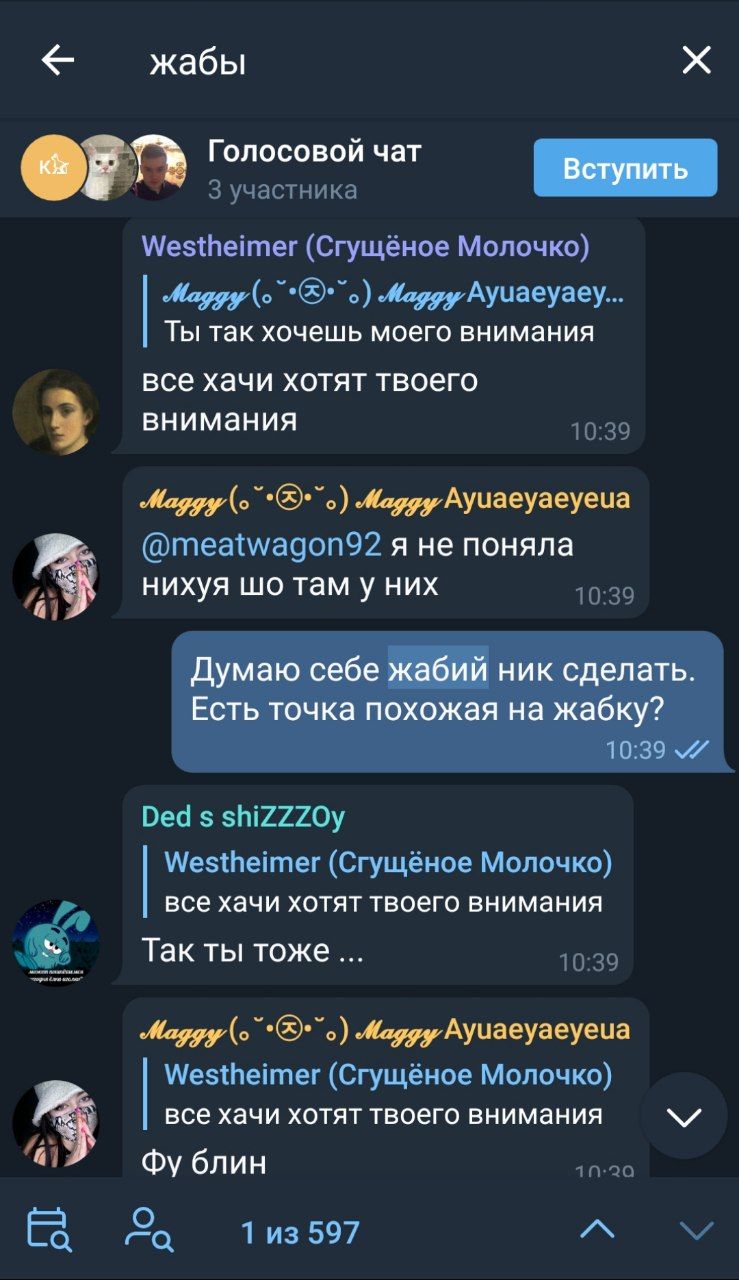Tap the 1 из 597 results counter
Viewport: 739px width, 1280px height.
tap(300, 1232)
